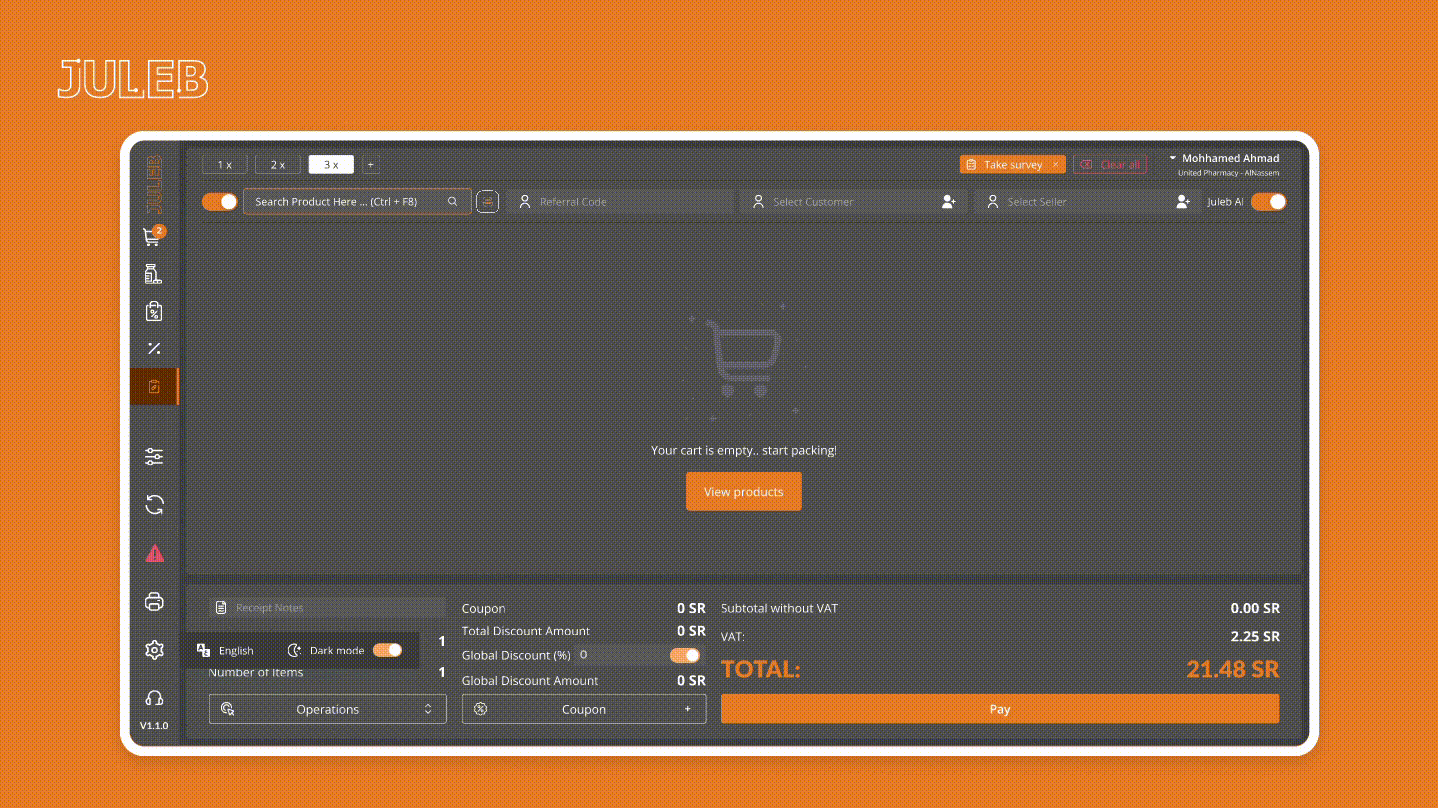Toggle the Juleb AI switch
Image resolution: width=1438 pixels, height=808 pixels.
coord(1268,202)
